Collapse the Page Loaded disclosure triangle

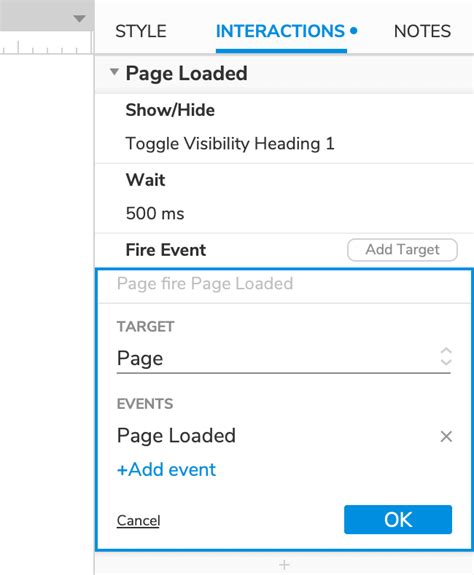tap(114, 72)
